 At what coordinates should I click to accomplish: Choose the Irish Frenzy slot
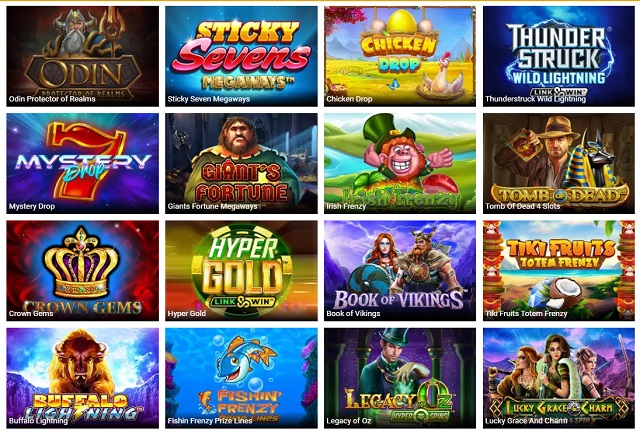tap(400, 163)
